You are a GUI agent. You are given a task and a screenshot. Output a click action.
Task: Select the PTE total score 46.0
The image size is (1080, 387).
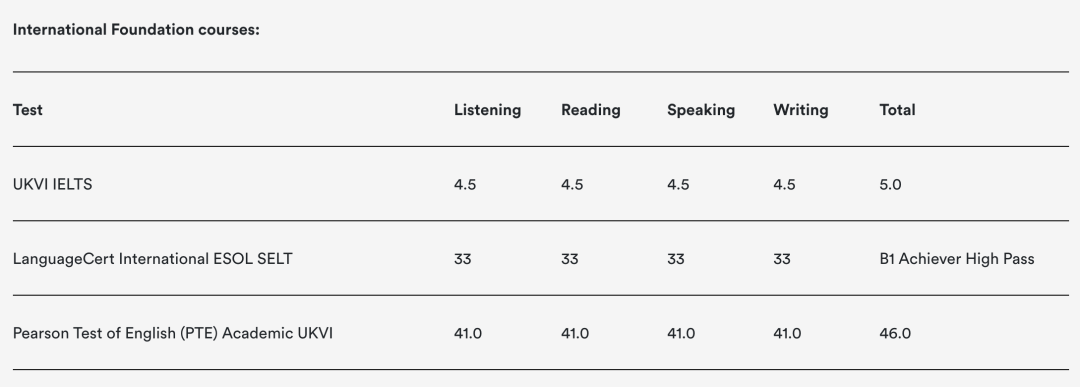(x=895, y=333)
